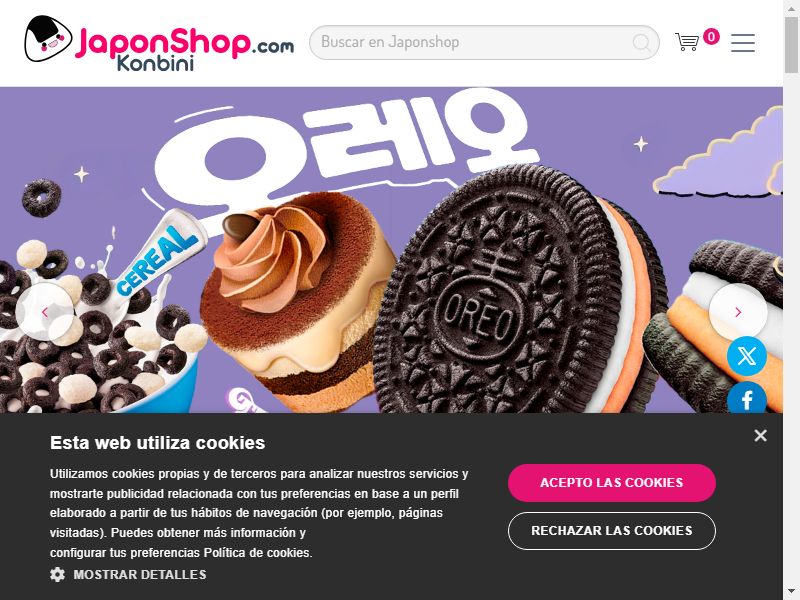Open the Política de cookies link
This screenshot has height=600, width=800.
[x=257, y=553]
